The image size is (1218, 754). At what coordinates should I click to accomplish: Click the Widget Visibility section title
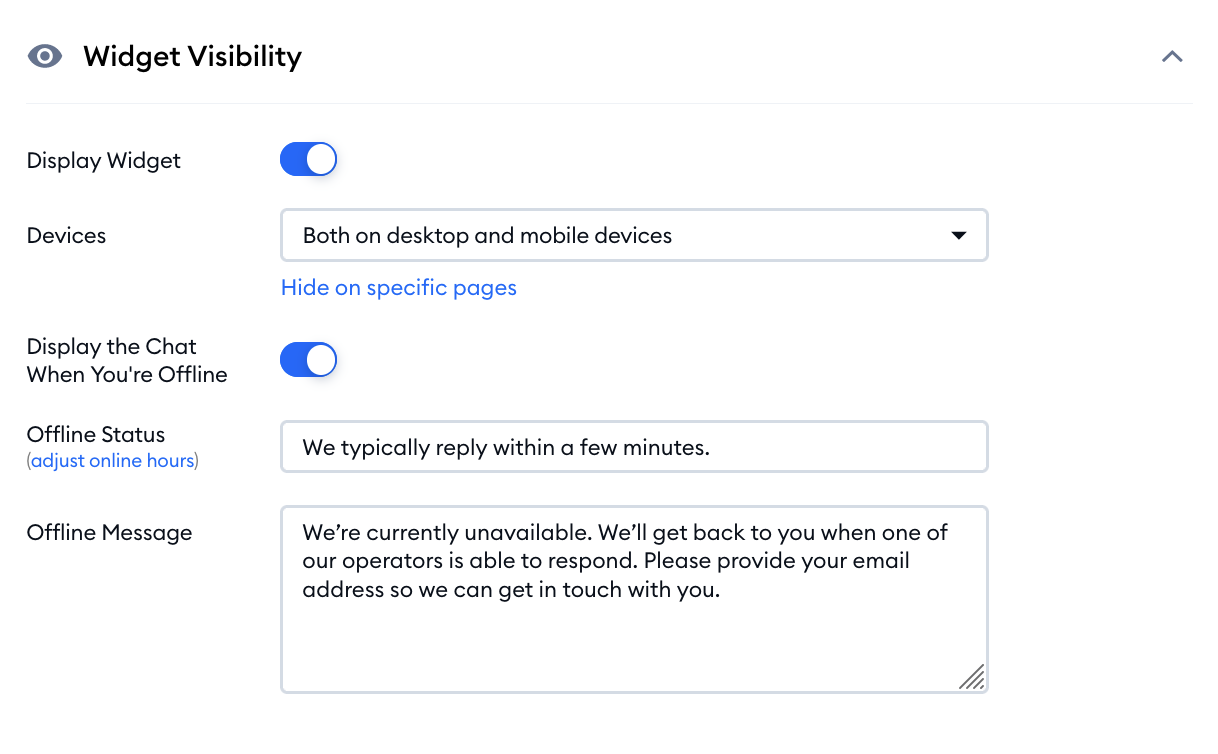193,57
